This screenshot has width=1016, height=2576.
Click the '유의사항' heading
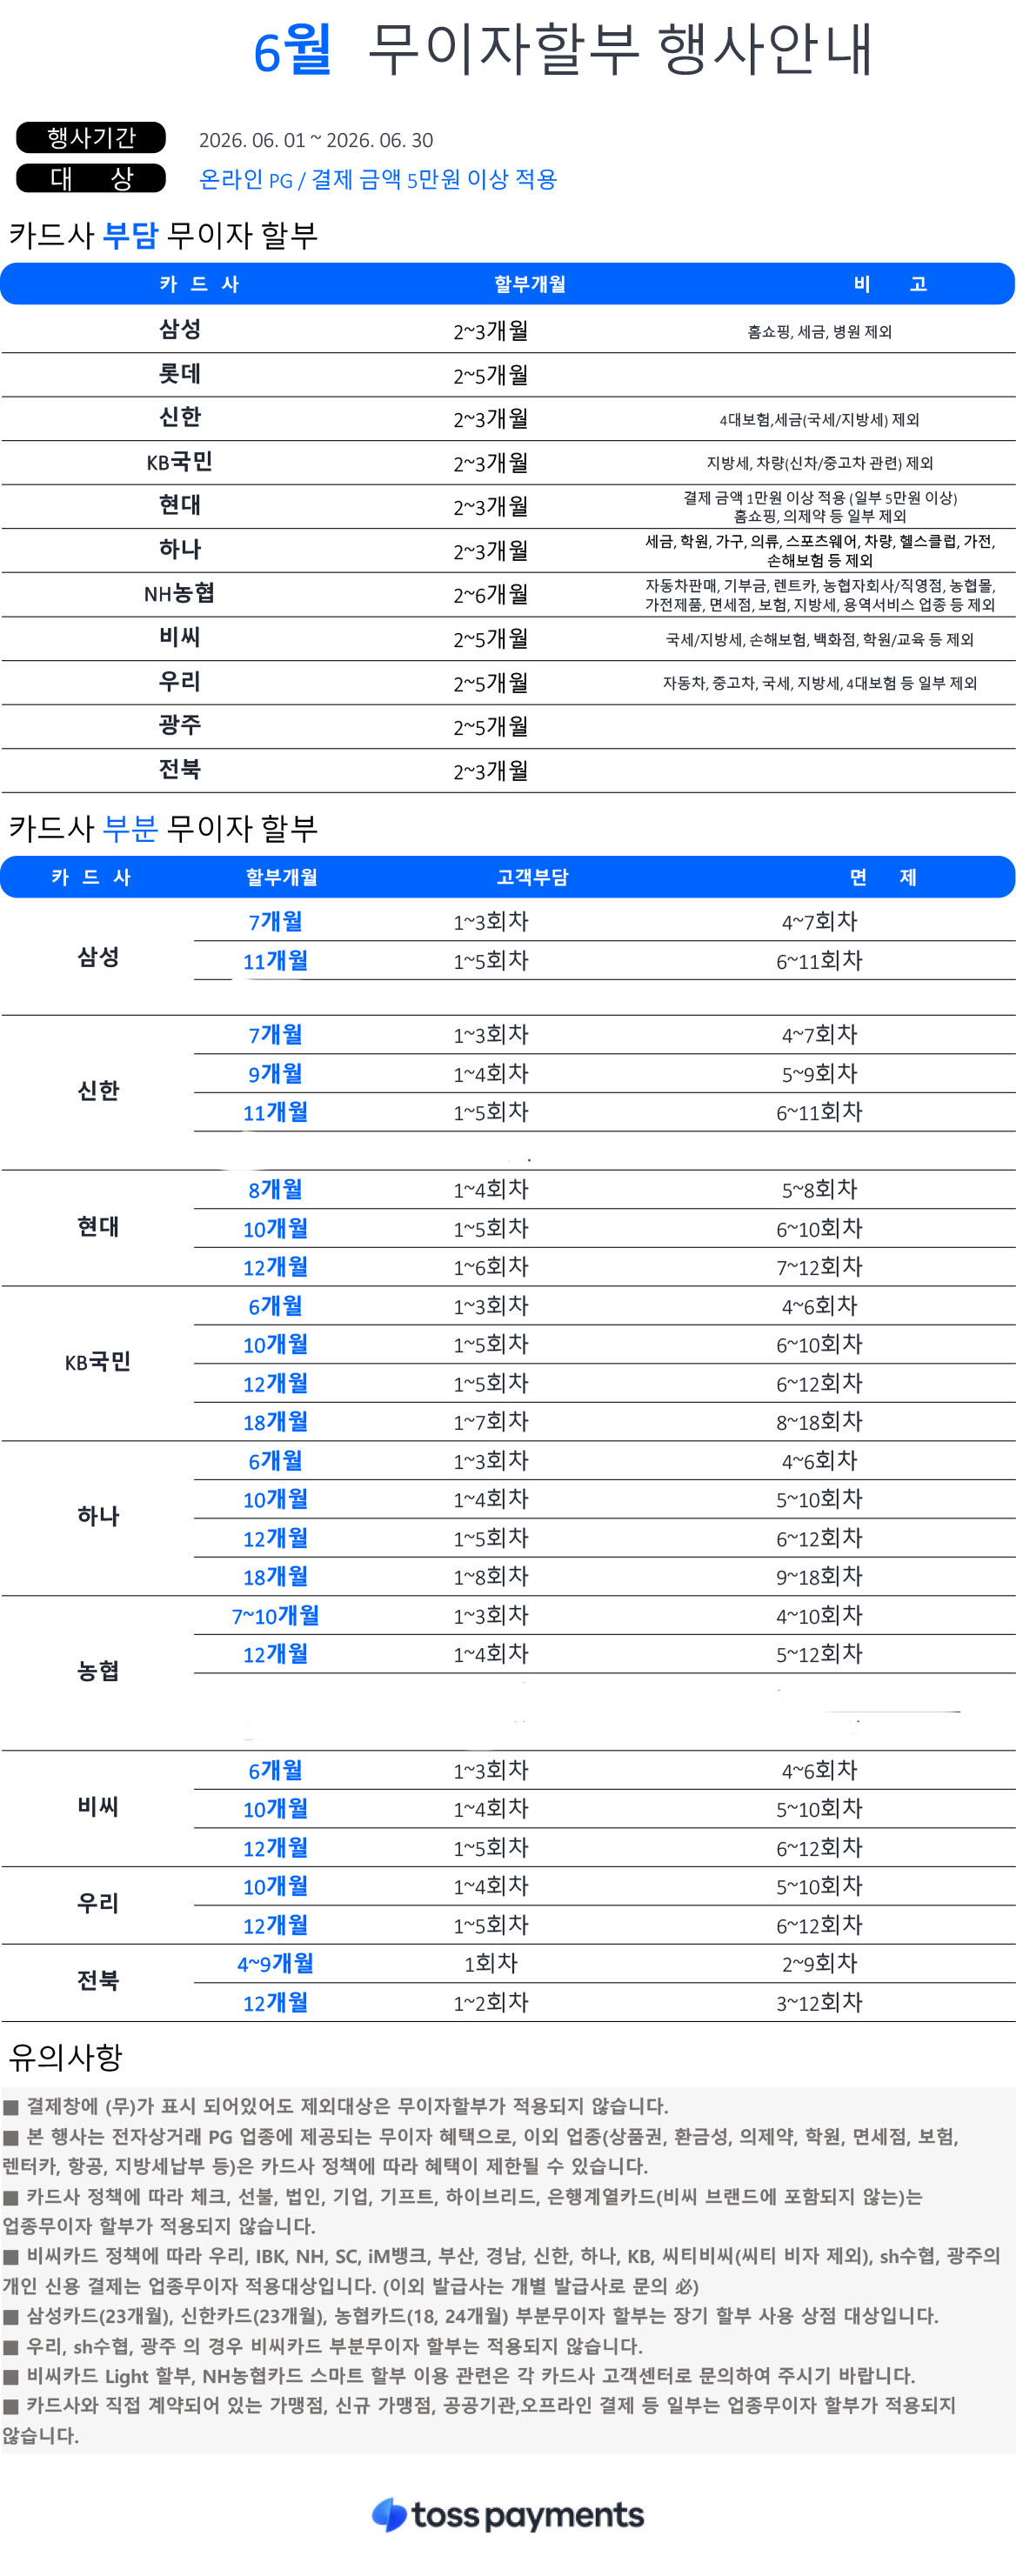pyautogui.click(x=65, y=2057)
